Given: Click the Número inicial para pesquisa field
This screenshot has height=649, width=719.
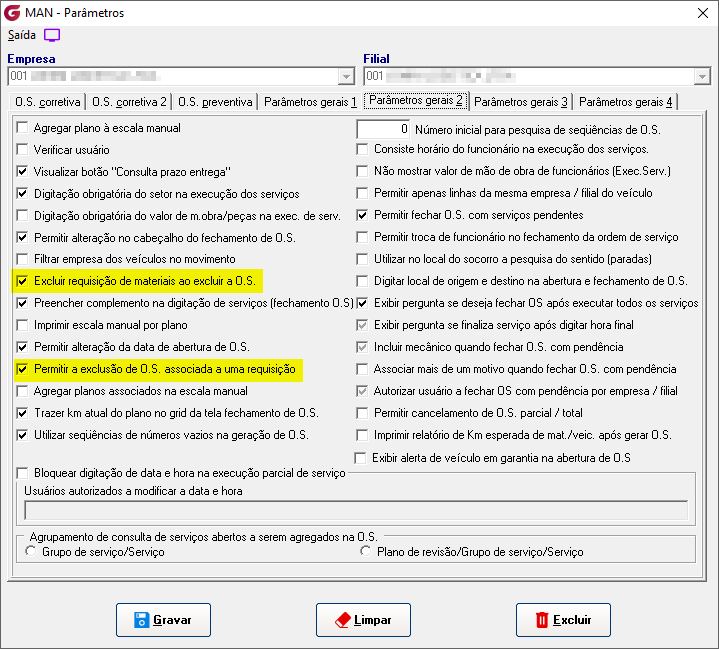Looking at the screenshot, I should (383, 129).
